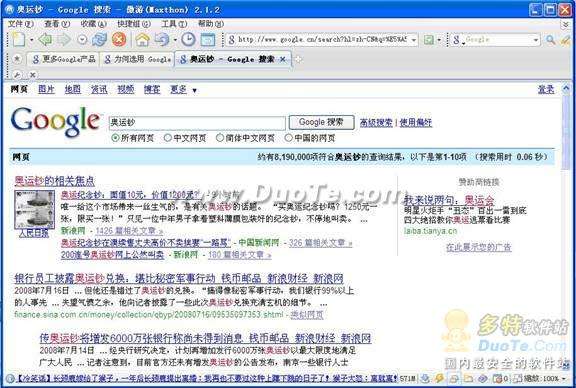Click the popup windows status bar icon

(454, 378)
